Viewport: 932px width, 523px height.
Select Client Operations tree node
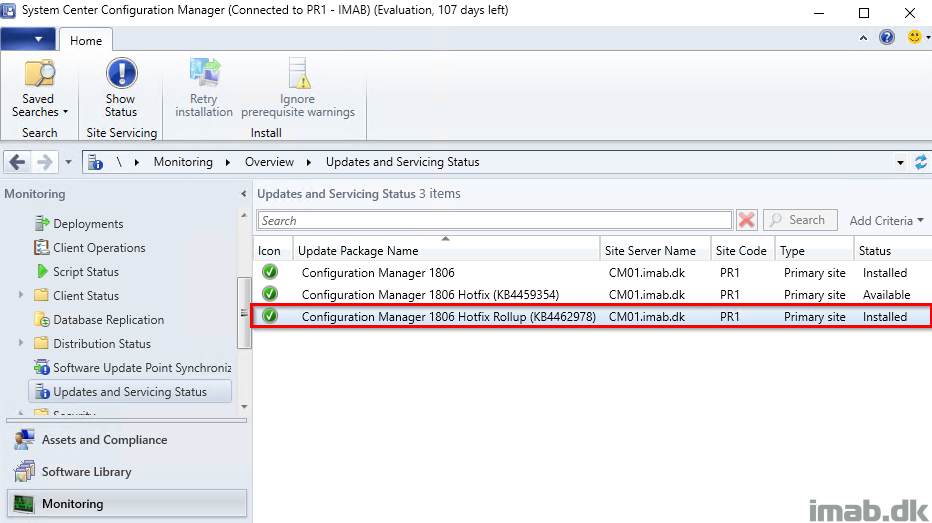[x=99, y=248]
